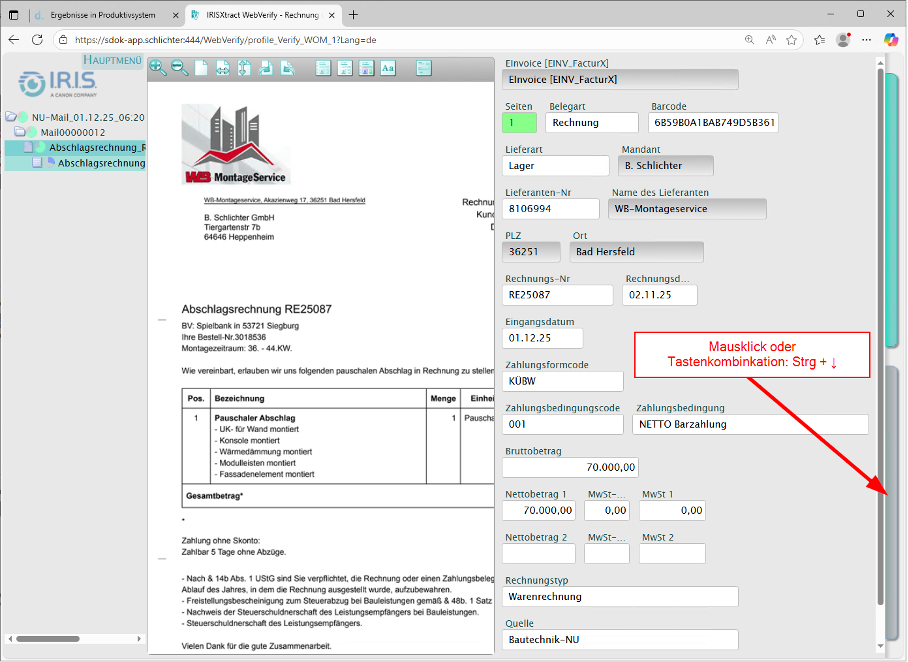Refresh the browser page
This screenshot has height=662, width=908.
click(x=37, y=39)
